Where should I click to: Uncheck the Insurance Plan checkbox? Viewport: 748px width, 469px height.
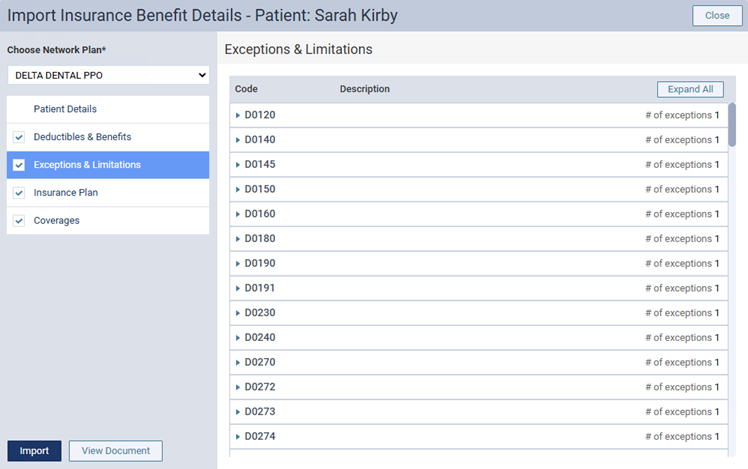click(x=19, y=193)
